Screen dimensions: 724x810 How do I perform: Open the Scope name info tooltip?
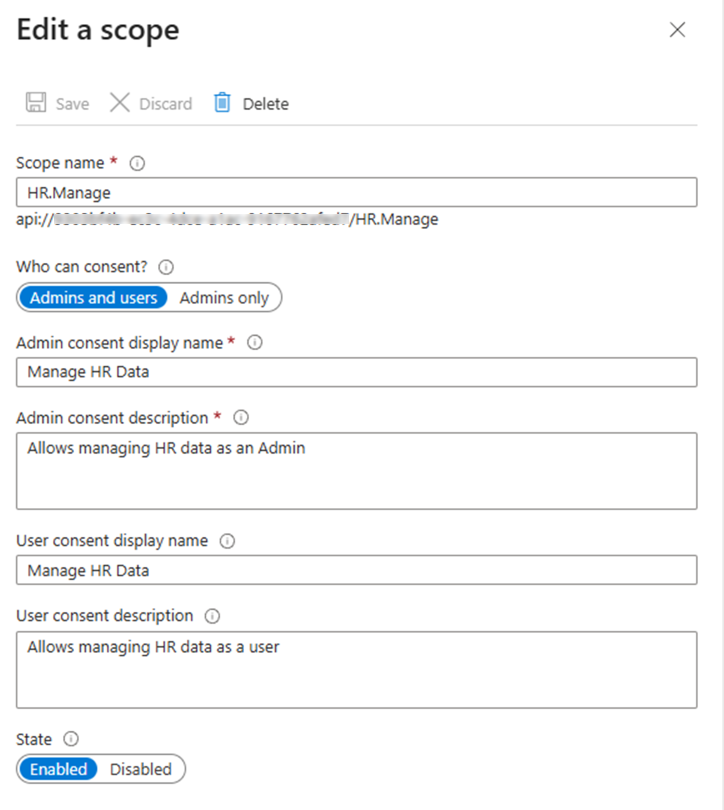(x=137, y=162)
